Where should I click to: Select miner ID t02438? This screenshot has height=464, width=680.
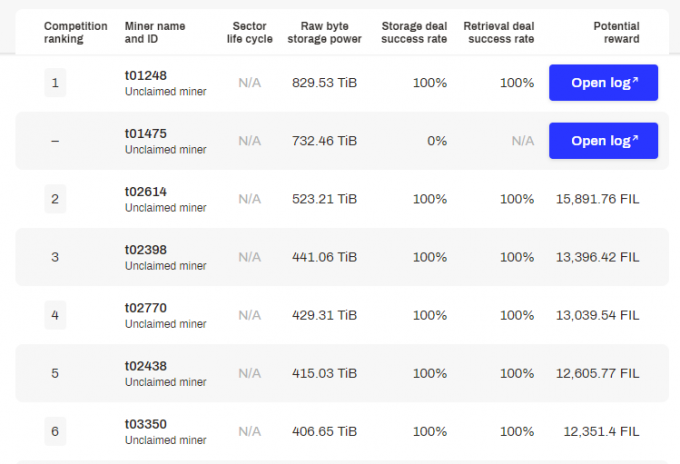click(x=146, y=366)
